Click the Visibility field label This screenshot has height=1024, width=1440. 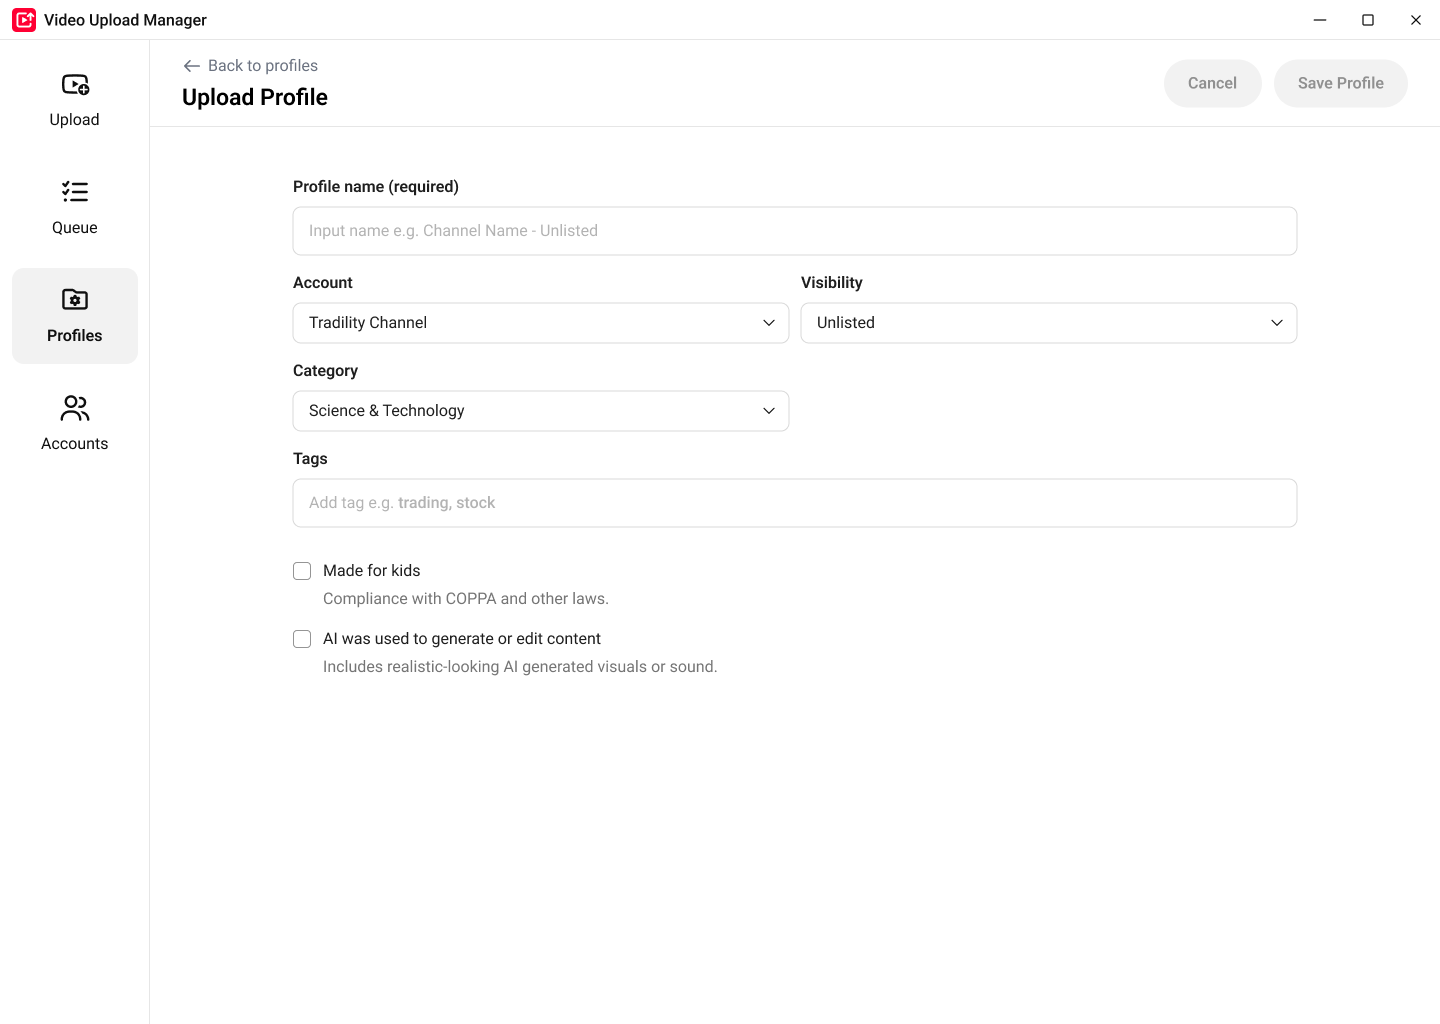coord(832,283)
